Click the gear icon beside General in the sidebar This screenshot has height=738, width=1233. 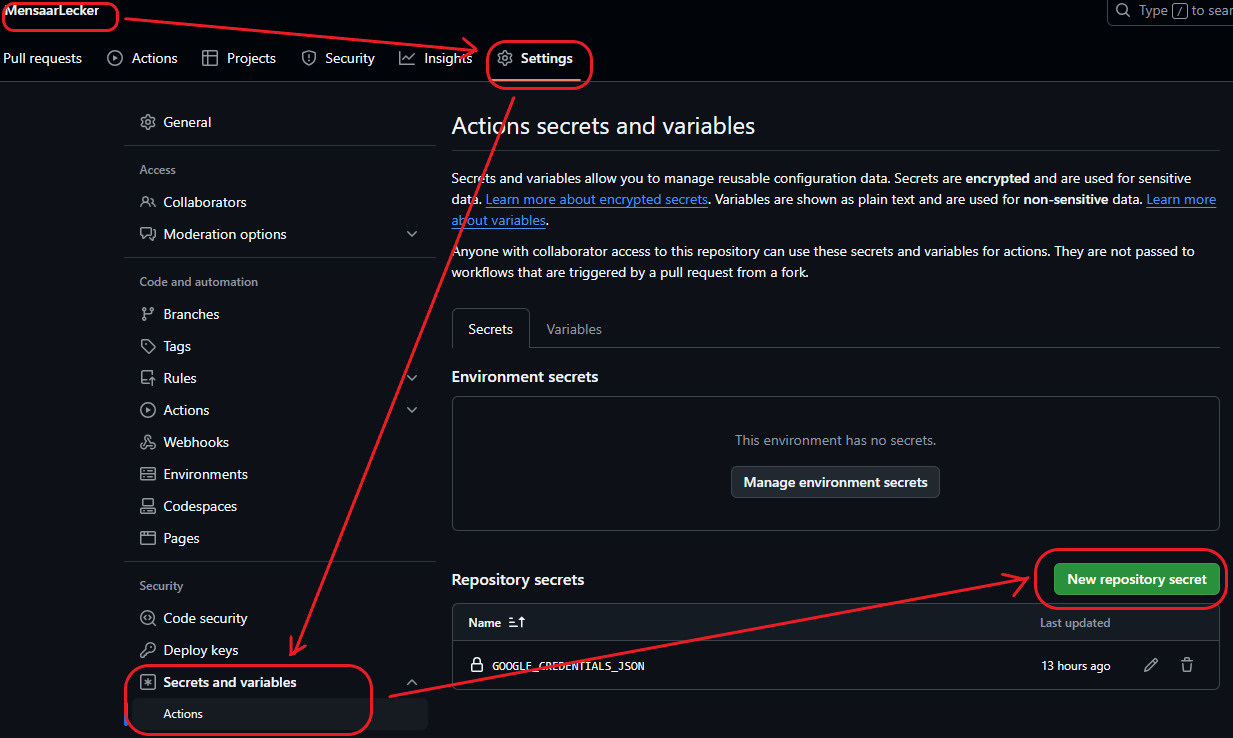(x=148, y=122)
